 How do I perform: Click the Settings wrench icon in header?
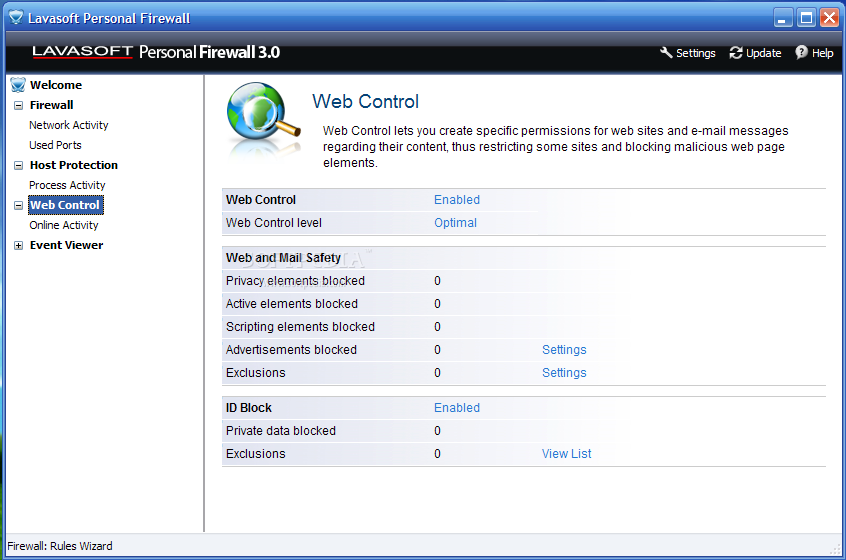666,52
